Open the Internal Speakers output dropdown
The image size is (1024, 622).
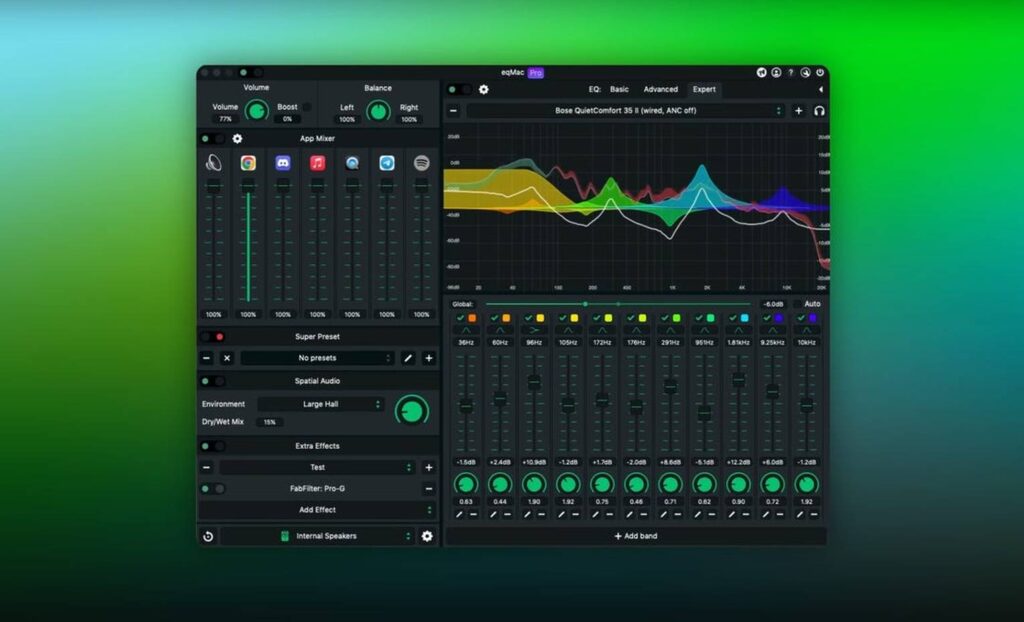tap(318, 536)
